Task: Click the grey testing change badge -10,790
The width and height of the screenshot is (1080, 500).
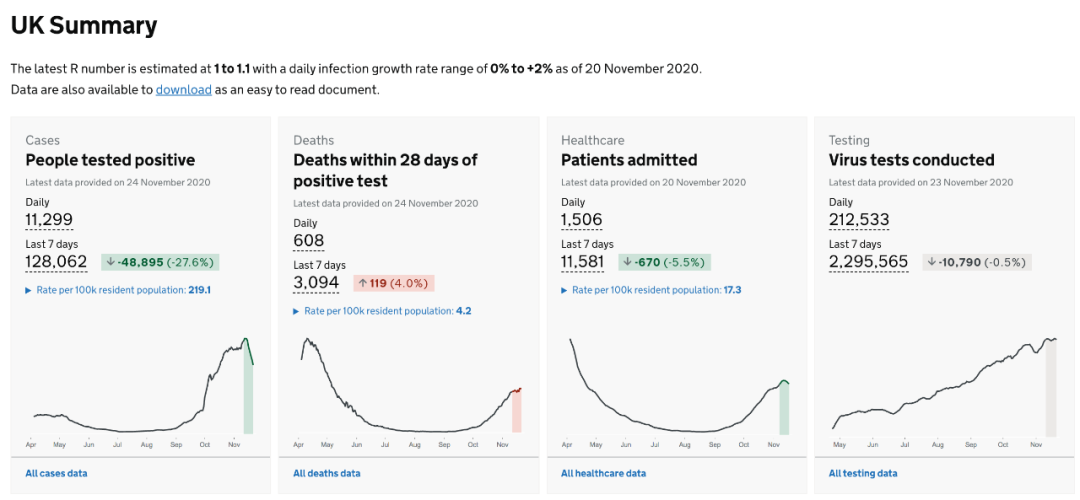Action: tap(976, 262)
